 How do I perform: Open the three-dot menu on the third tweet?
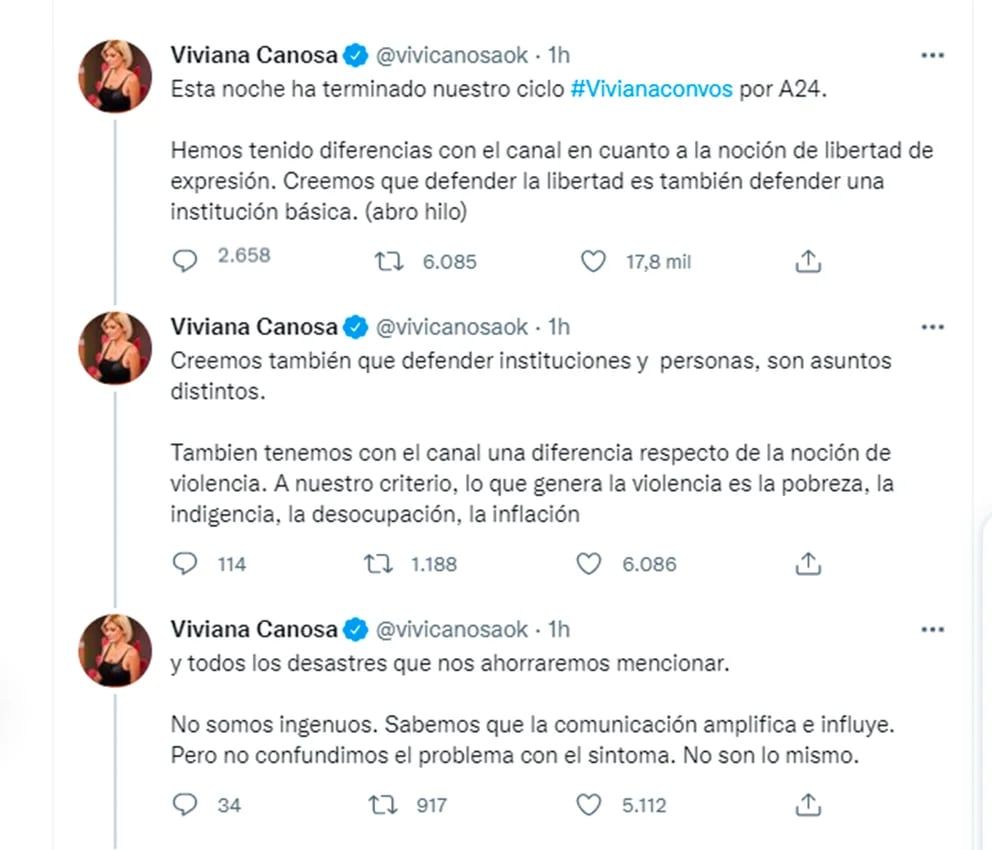pos(933,629)
